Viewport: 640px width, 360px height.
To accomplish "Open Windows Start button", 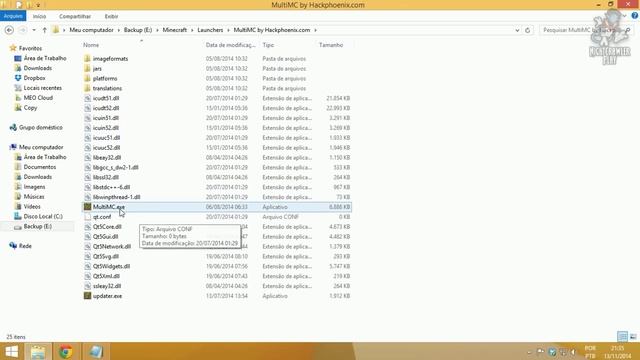I will pos(11,351).
